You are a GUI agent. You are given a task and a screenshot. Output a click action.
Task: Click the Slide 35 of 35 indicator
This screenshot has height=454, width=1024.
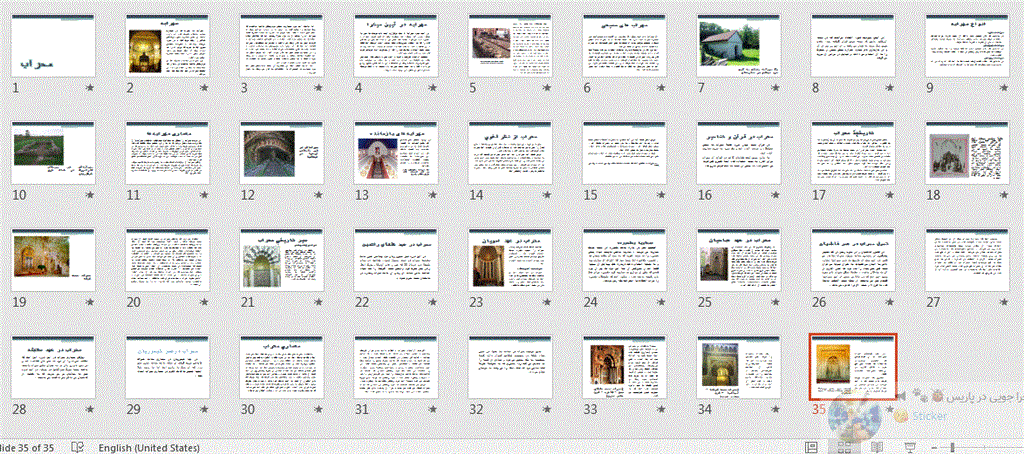pyautogui.click(x=27, y=447)
